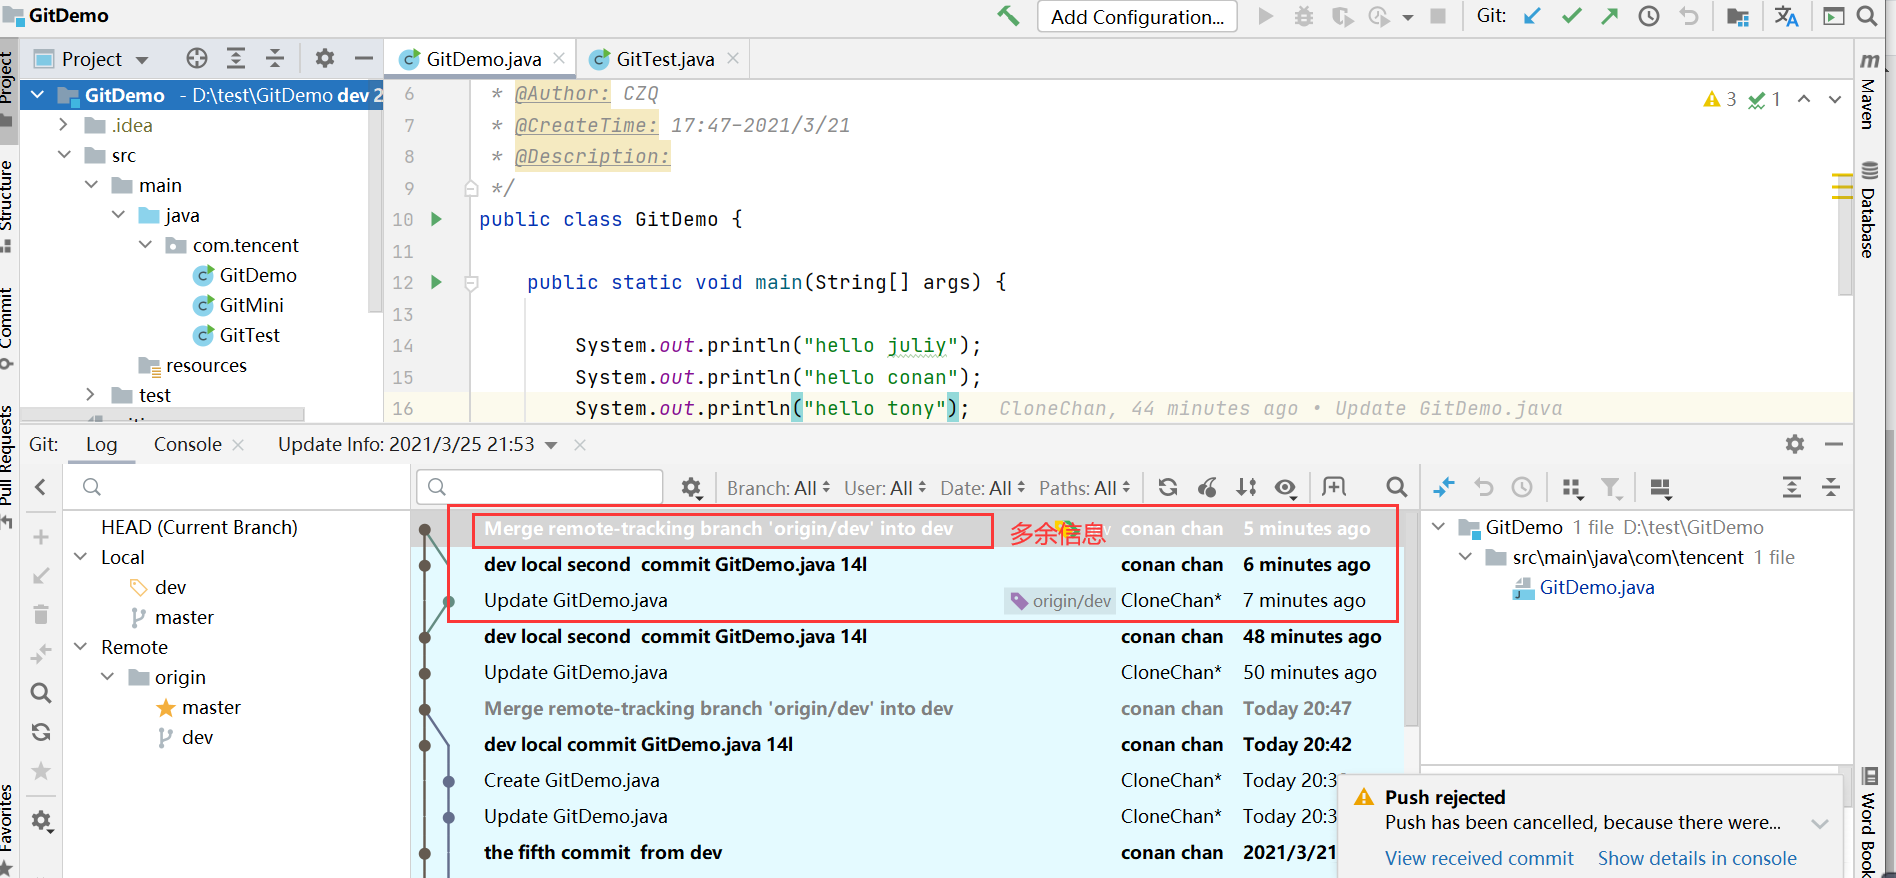Click Collapse All in Project panel
Screen dimensions: 1896x878
pos(275,58)
